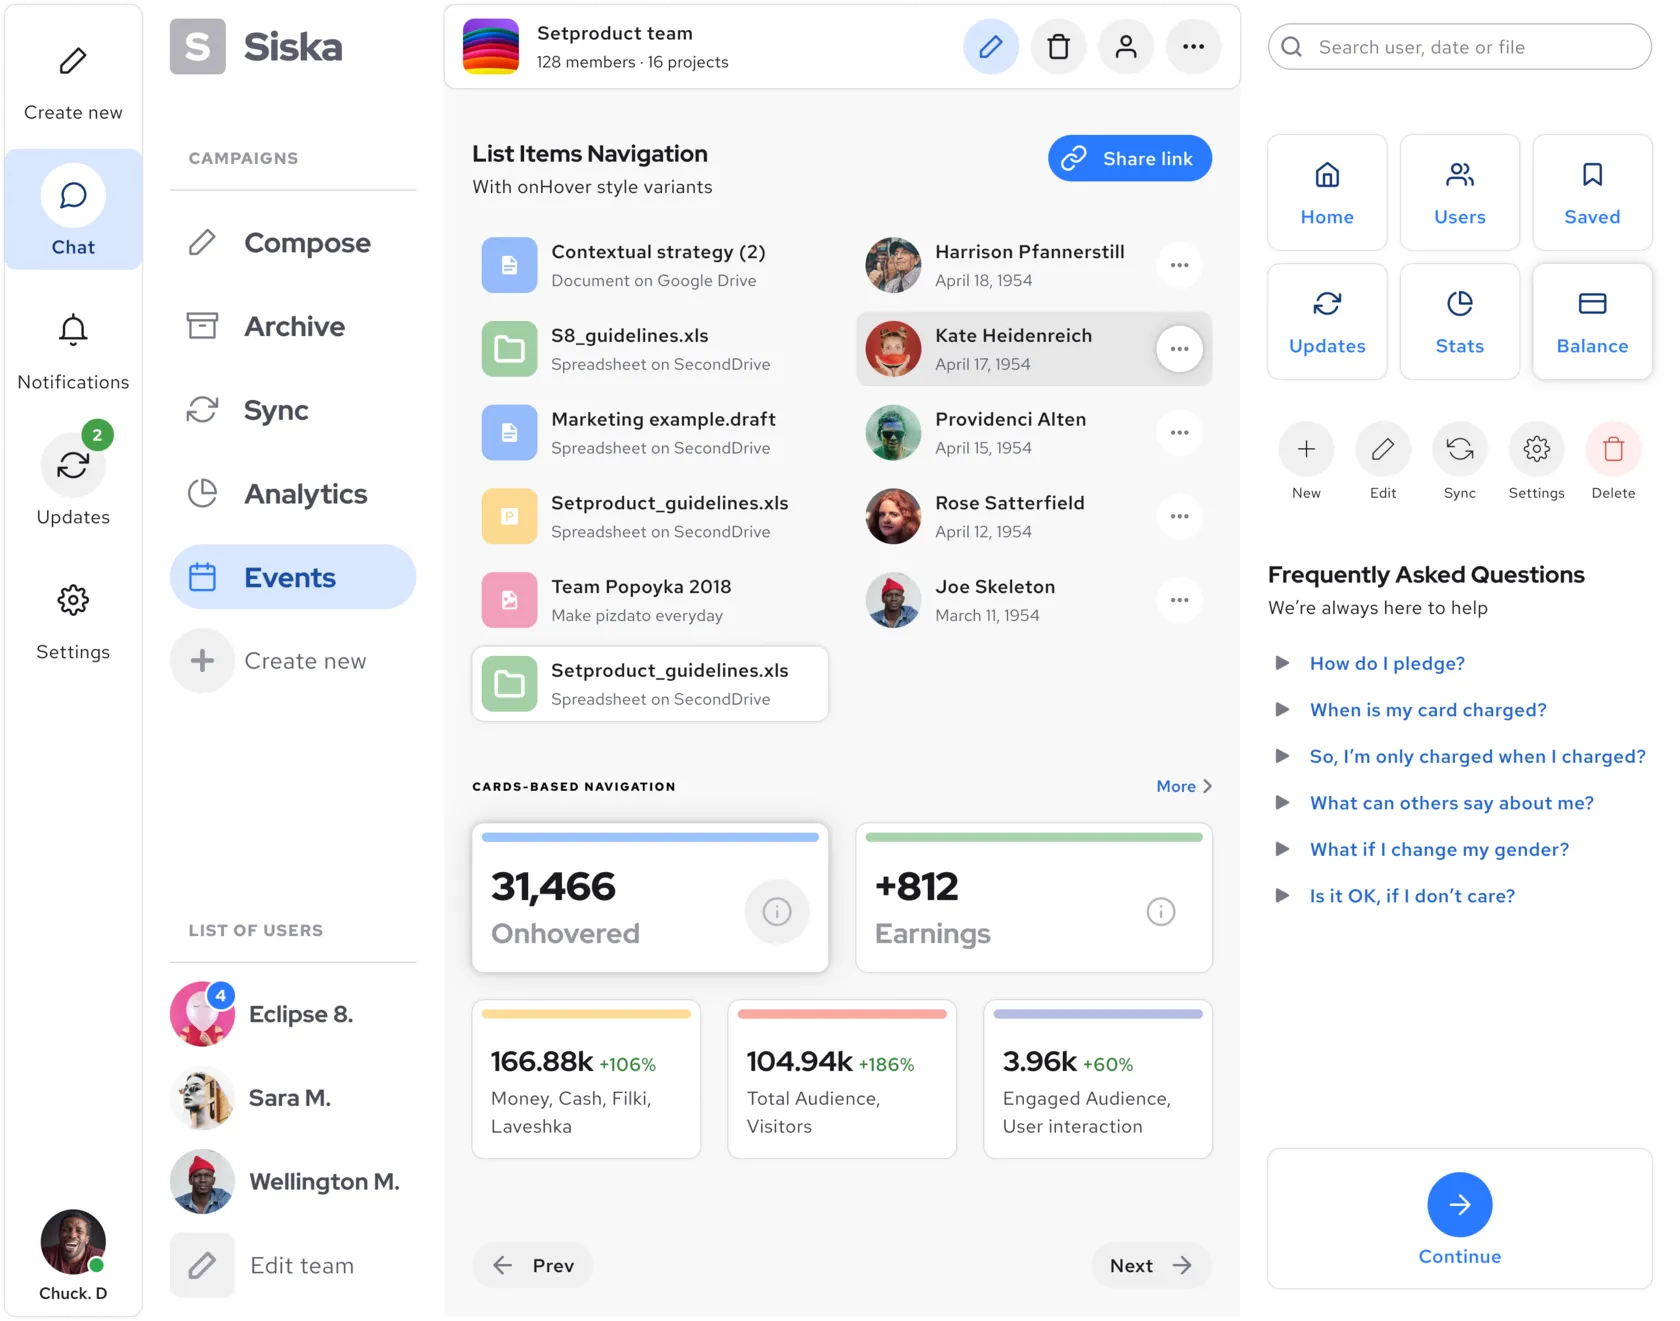Expand "Is it OK, if I don't care?"
1680x1321 pixels.
[1411, 896]
